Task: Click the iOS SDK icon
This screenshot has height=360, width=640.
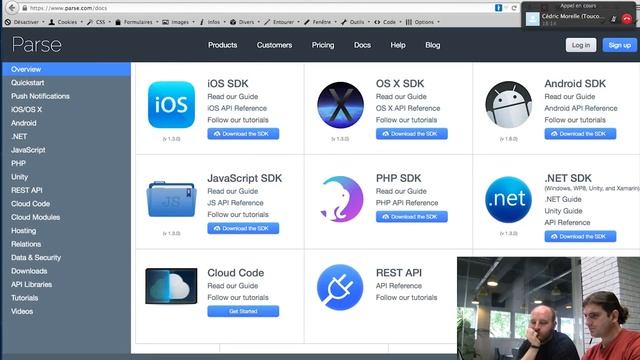Action: (171, 104)
